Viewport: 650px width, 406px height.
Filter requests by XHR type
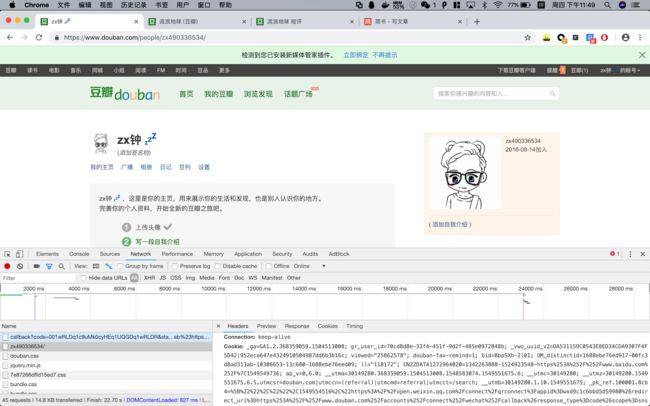coord(149,278)
